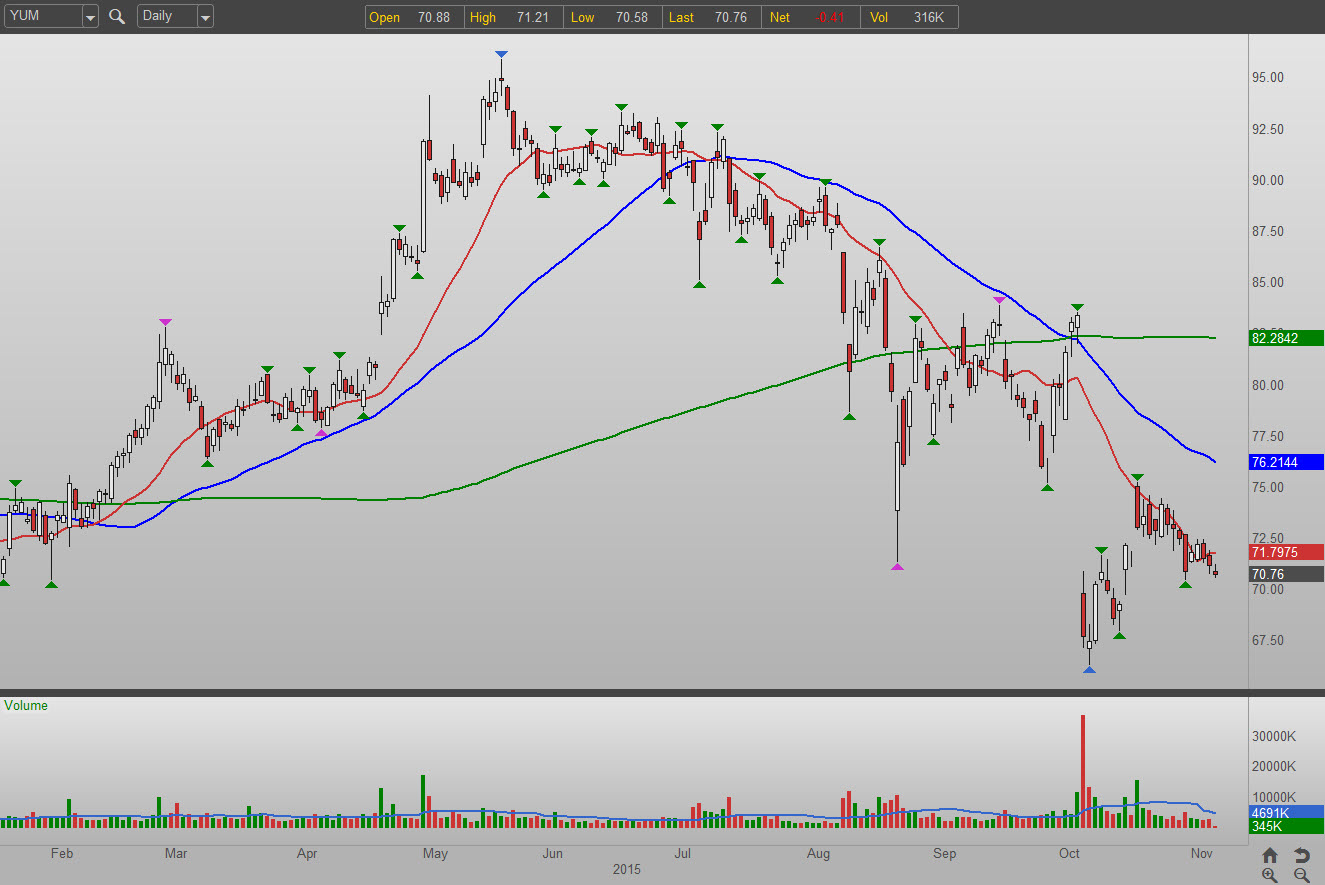Zoom in using the plus magnifier
1325x885 pixels.
coord(1270,875)
